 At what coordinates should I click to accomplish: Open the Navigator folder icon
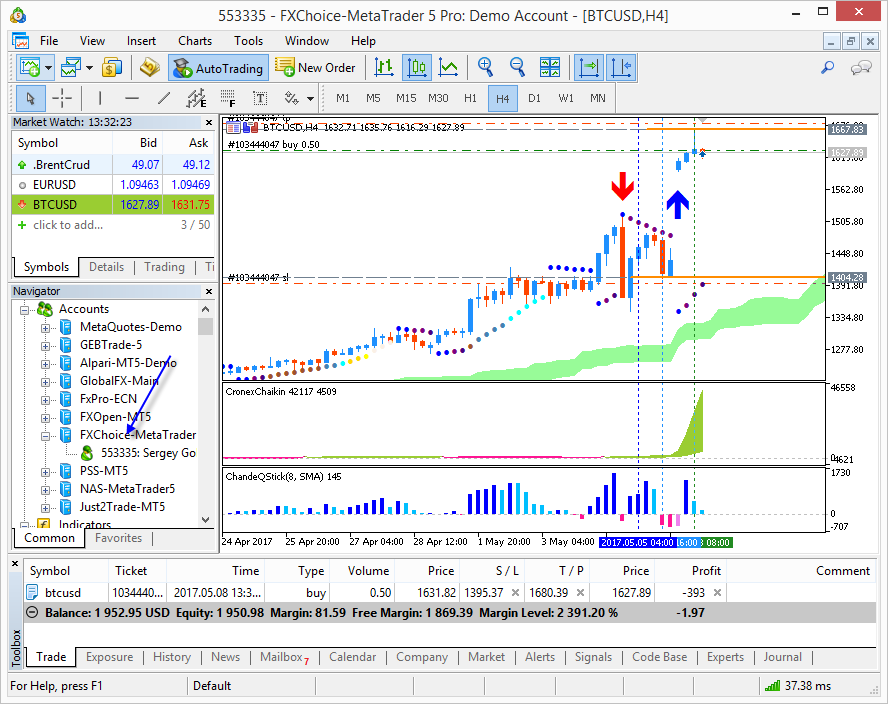pyautogui.click(x=150, y=68)
